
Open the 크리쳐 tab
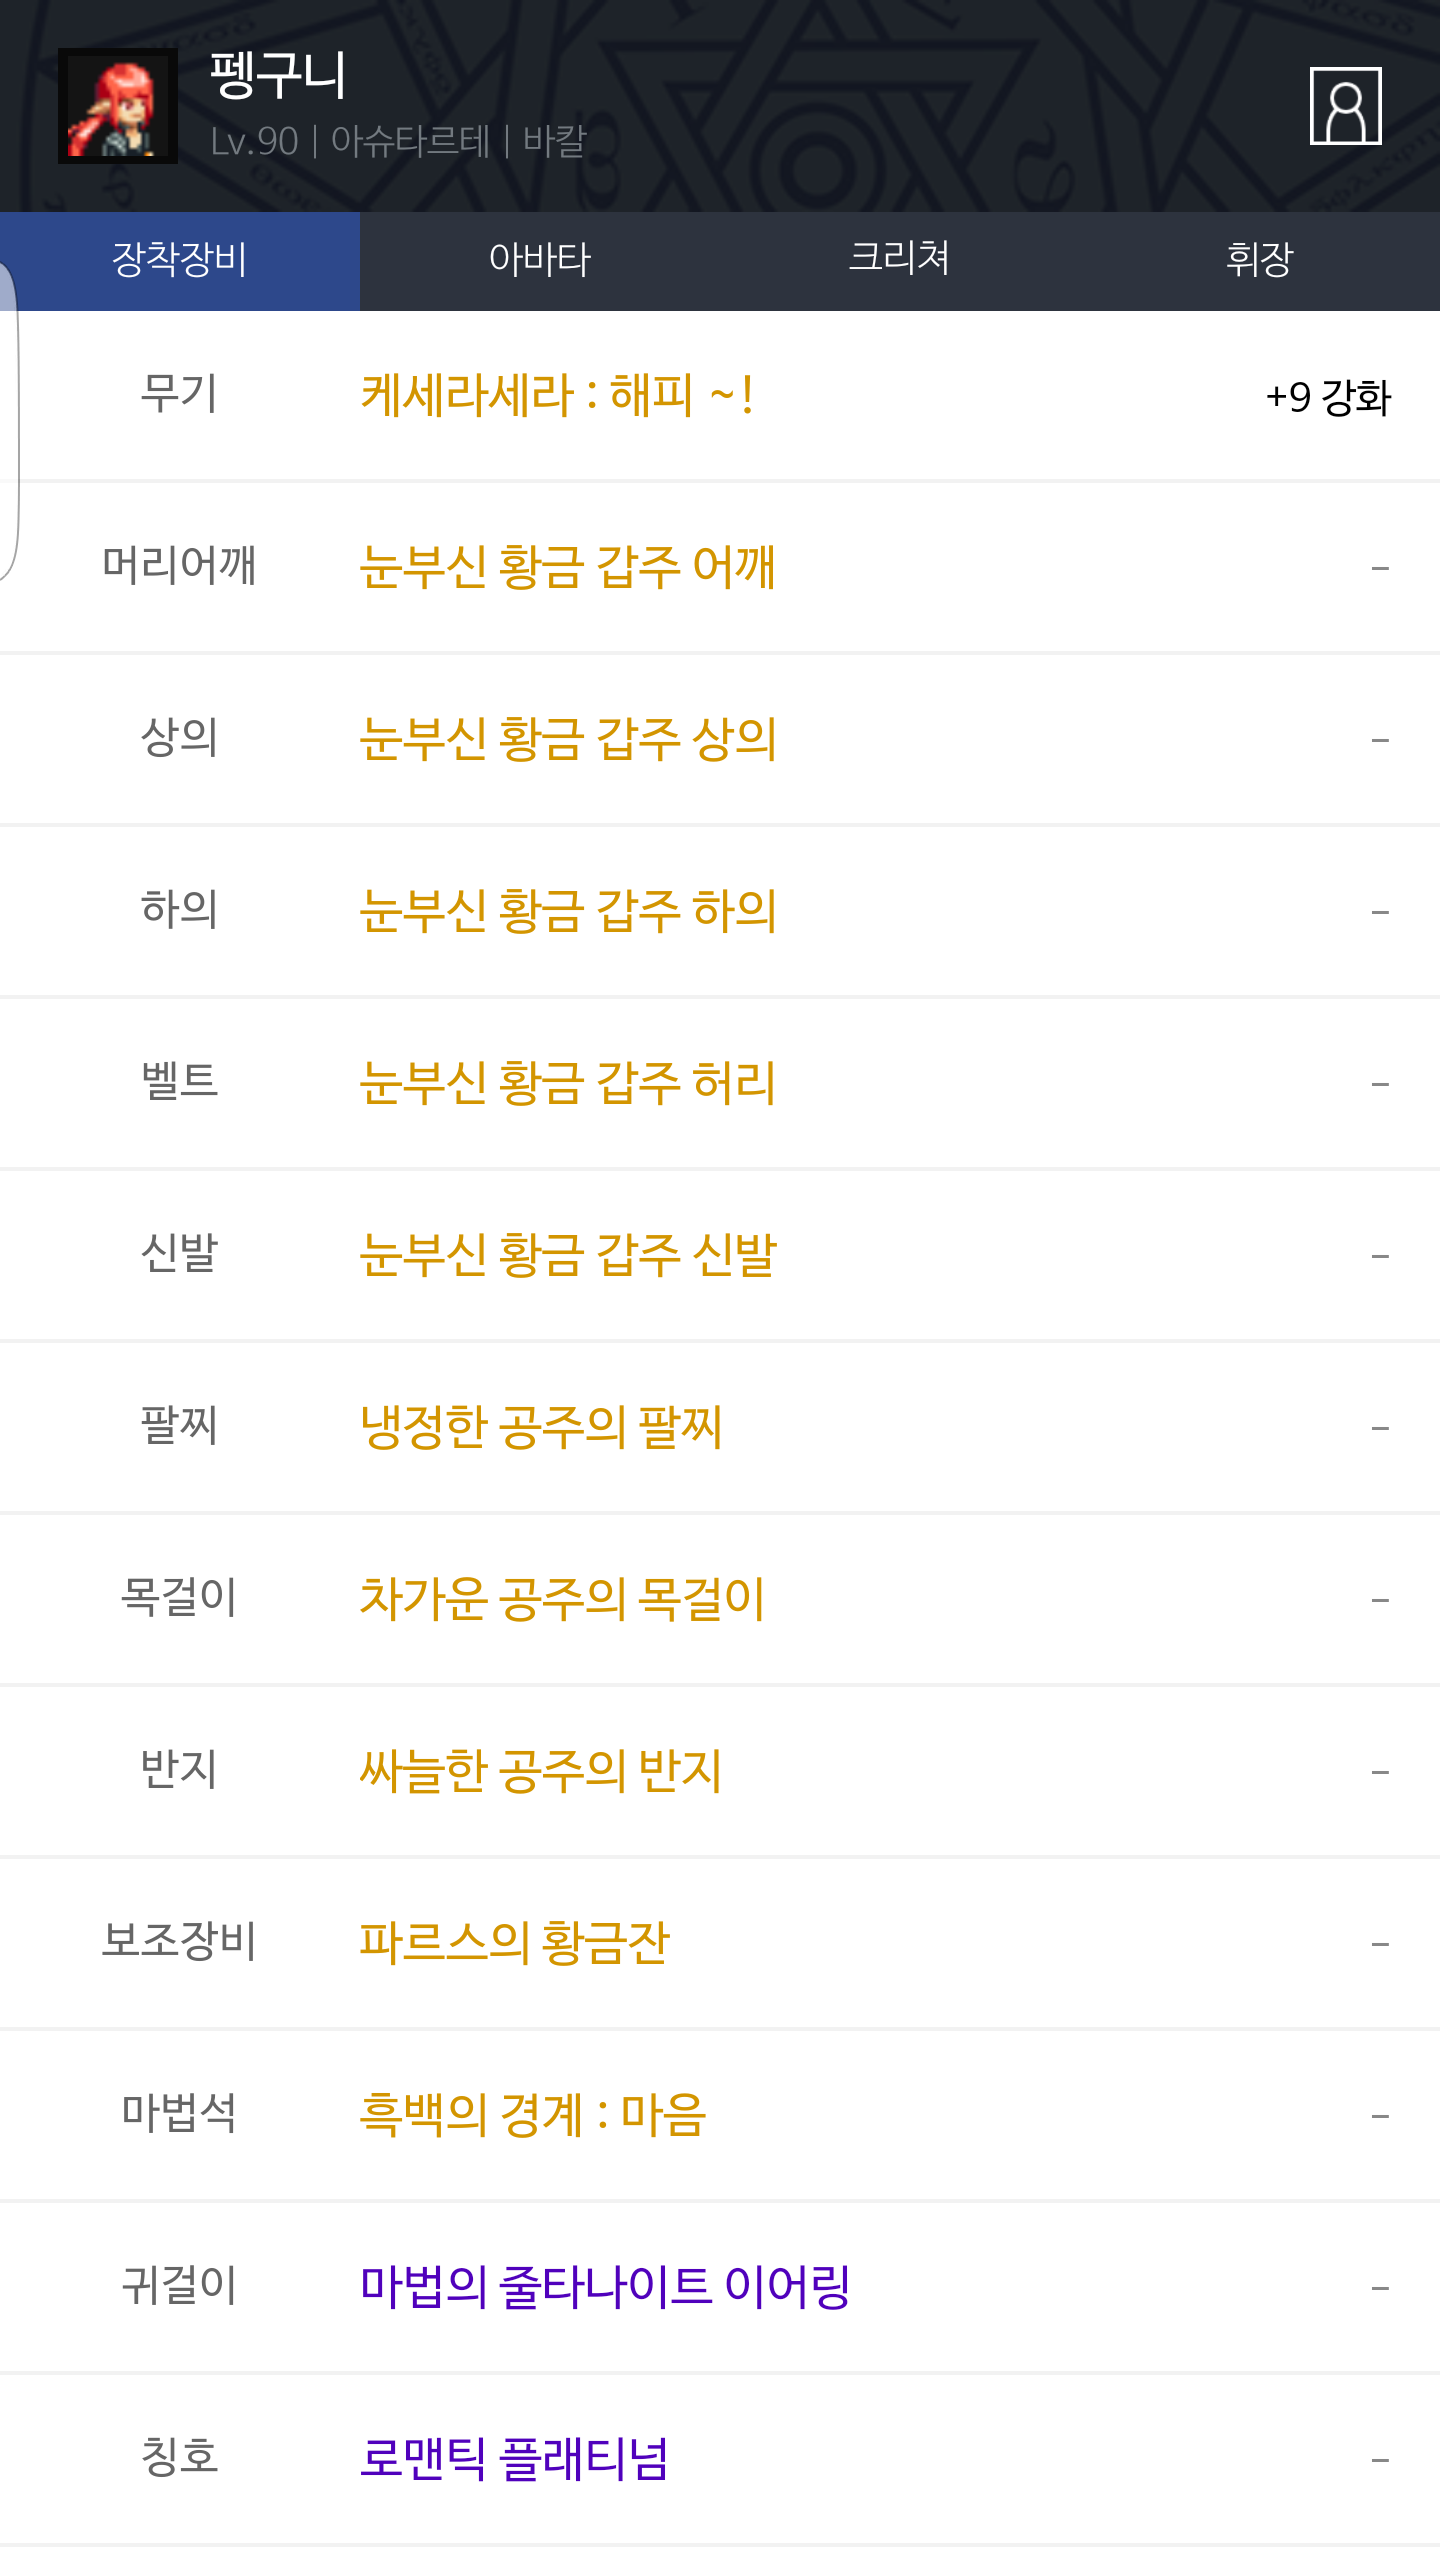[x=899, y=260]
